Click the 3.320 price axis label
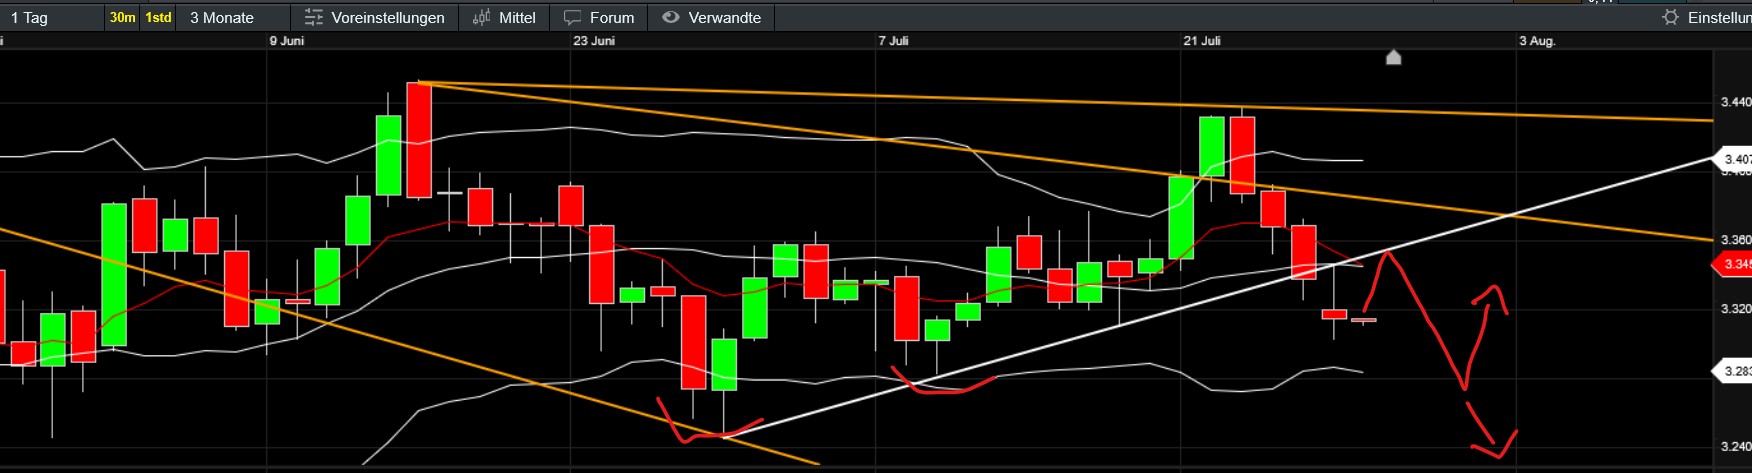 coord(1736,309)
